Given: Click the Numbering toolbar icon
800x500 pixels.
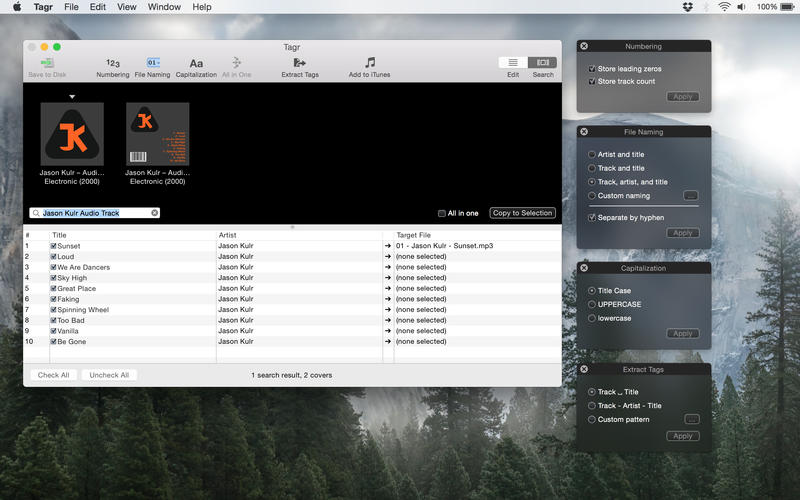Looking at the screenshot, I should [x=112, y=63].
